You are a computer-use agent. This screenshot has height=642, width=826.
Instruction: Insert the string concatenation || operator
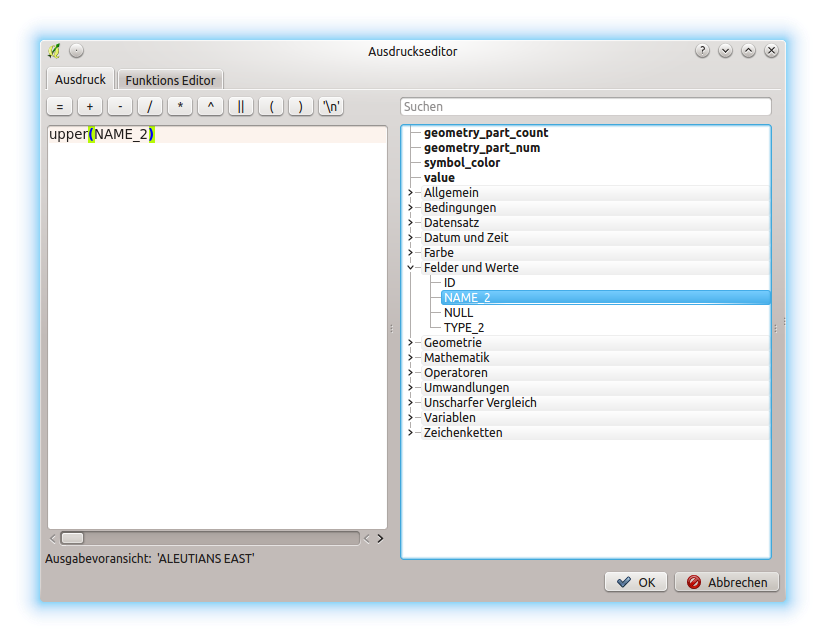pyautogui.click(x=241, y=106)
